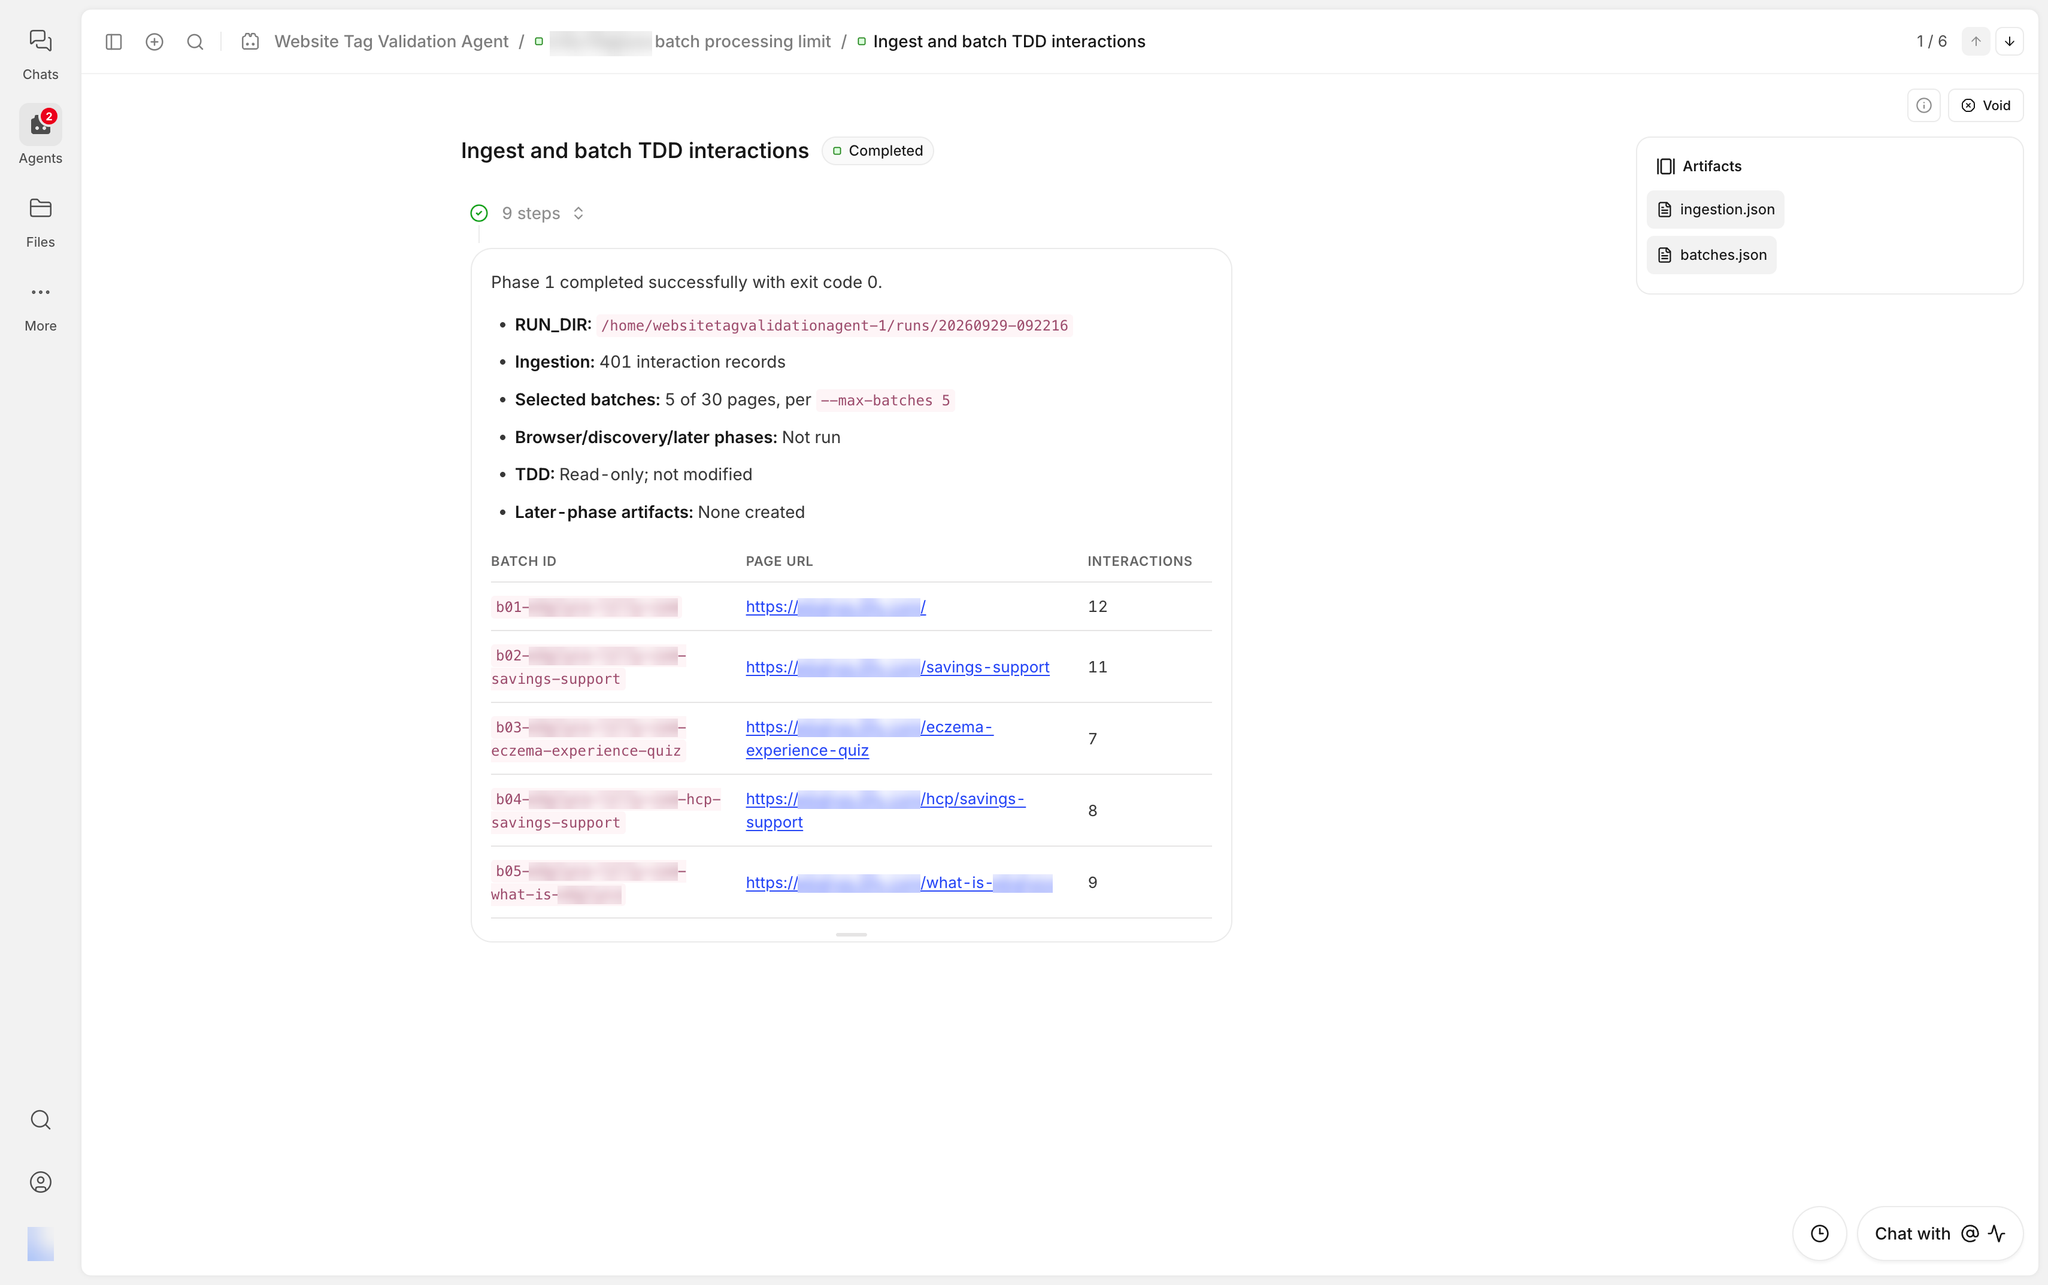Toggle the sidebar panel icon
This screenshot has height=1285, width=2048.
[x=114, y=42]
